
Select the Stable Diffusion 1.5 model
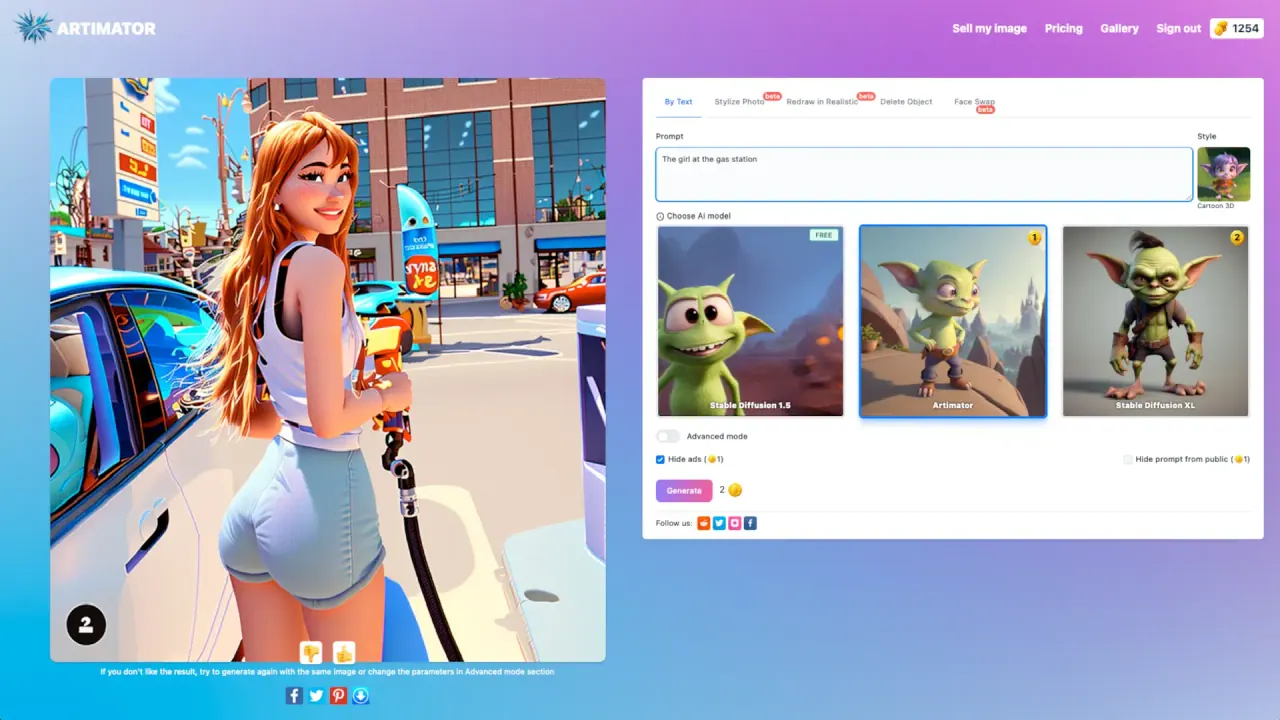coord(750,321)
